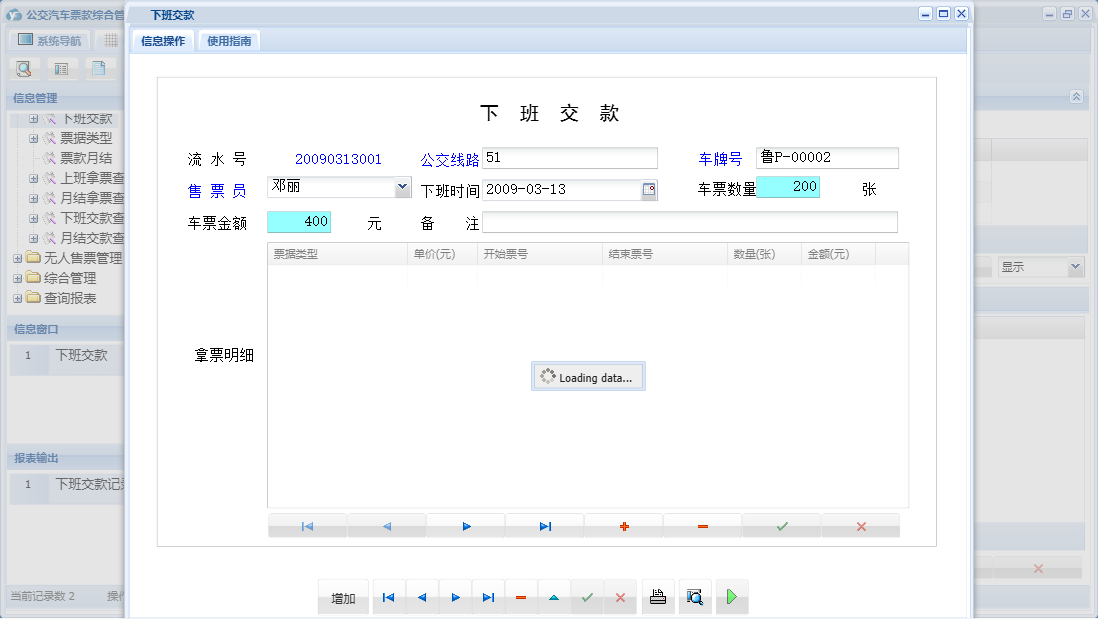Open the calendar picker for 下班时间
This screenshot has width=1098, height=625.
click(x=650, y=189)
